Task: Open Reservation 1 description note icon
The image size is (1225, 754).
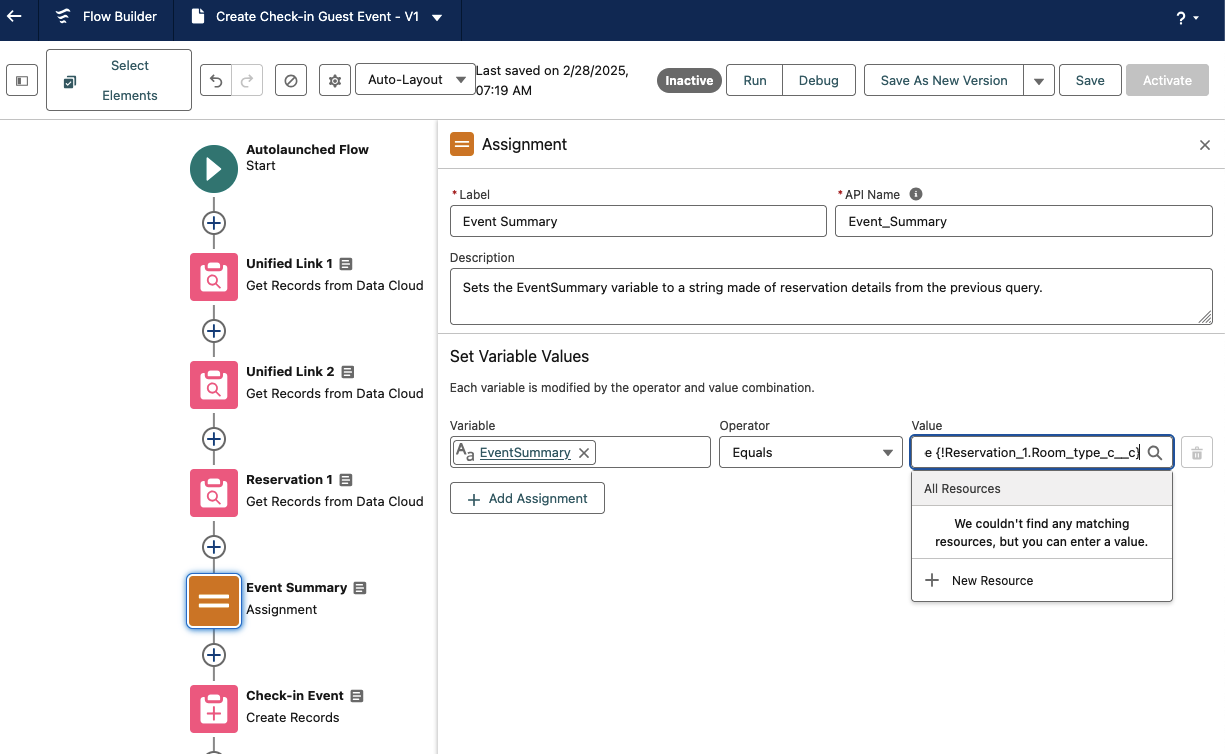Action: pyautogui.click(x=346, y=480)
